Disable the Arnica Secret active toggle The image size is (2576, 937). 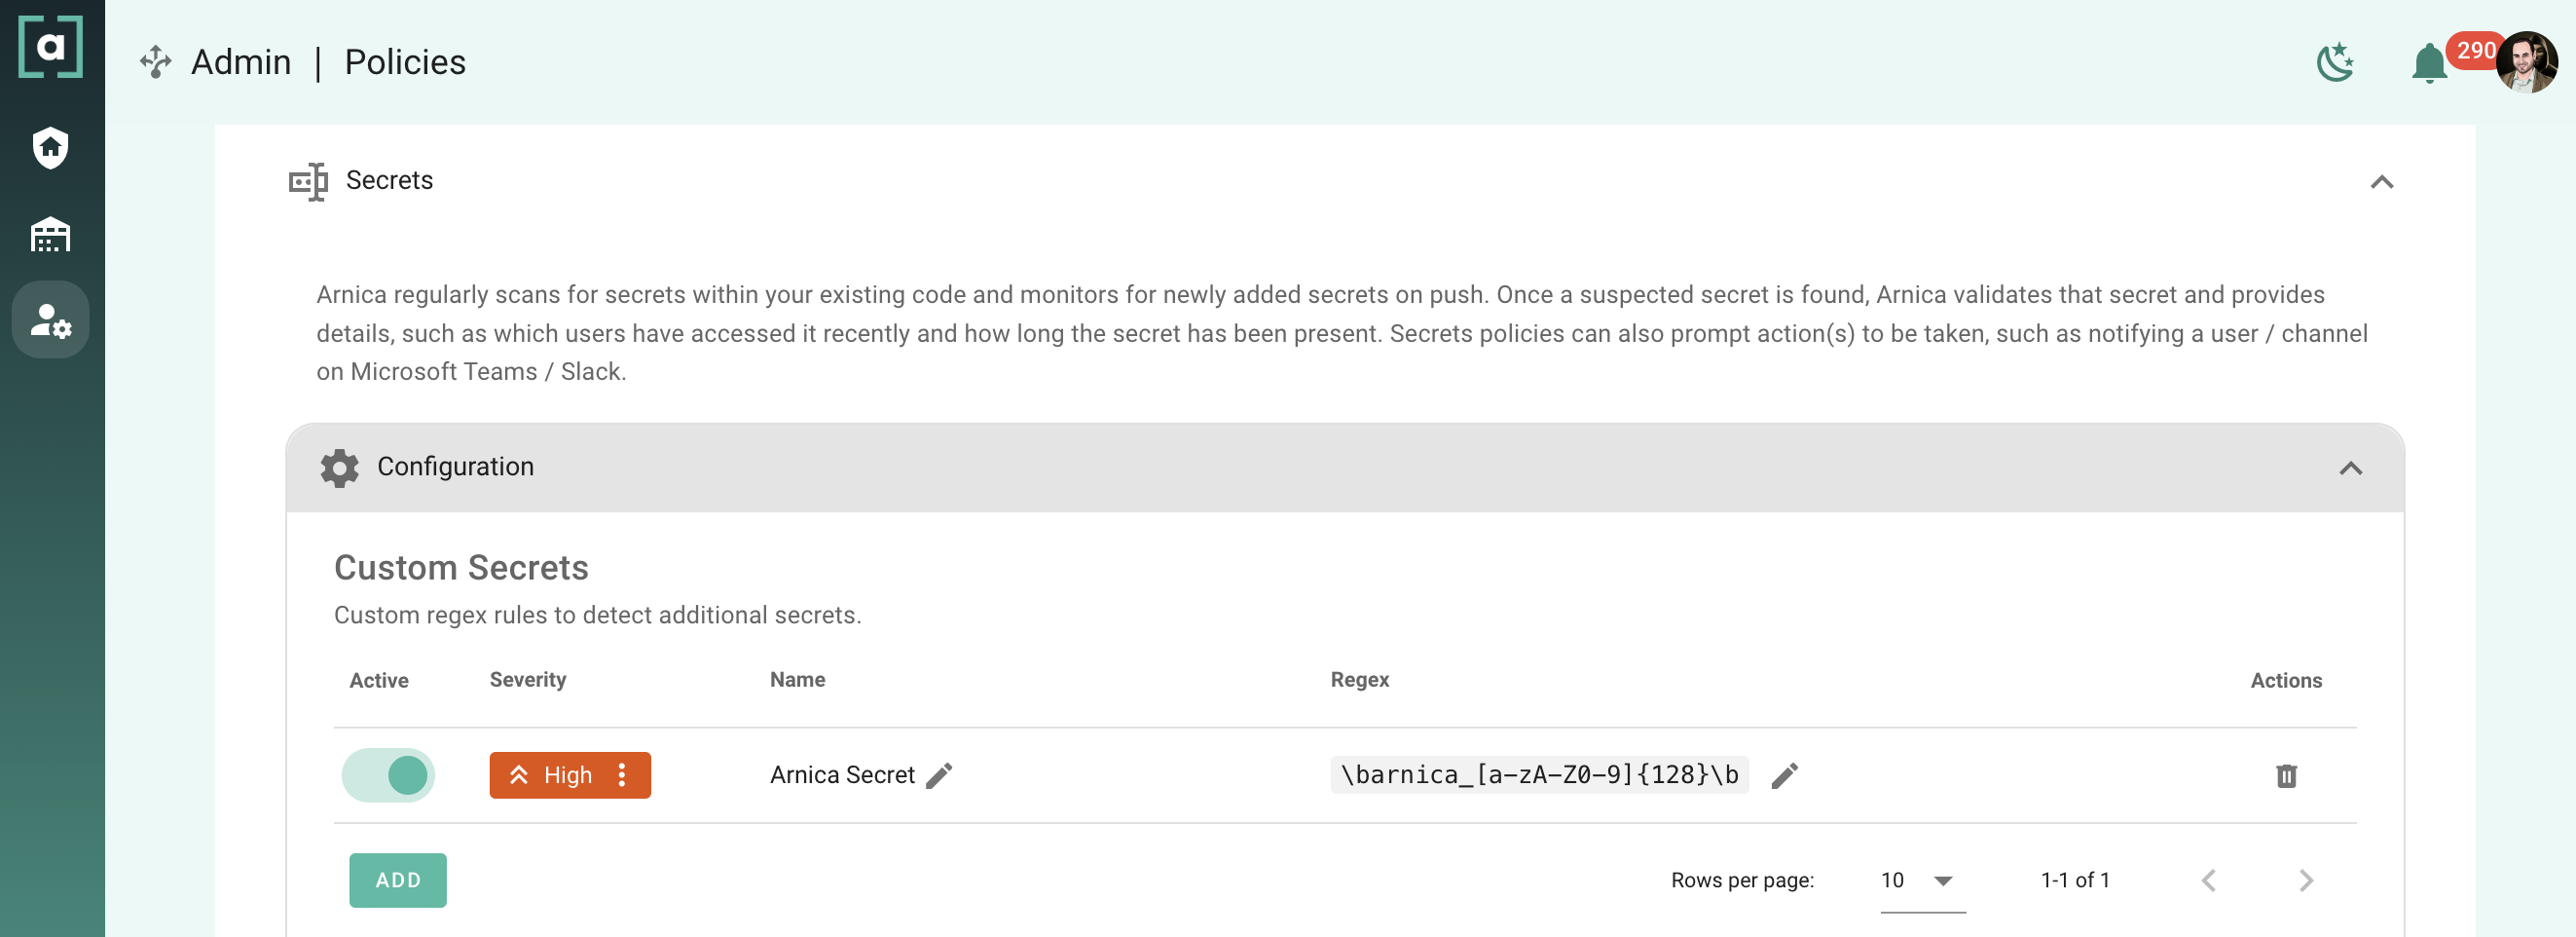tap(388, 776)
